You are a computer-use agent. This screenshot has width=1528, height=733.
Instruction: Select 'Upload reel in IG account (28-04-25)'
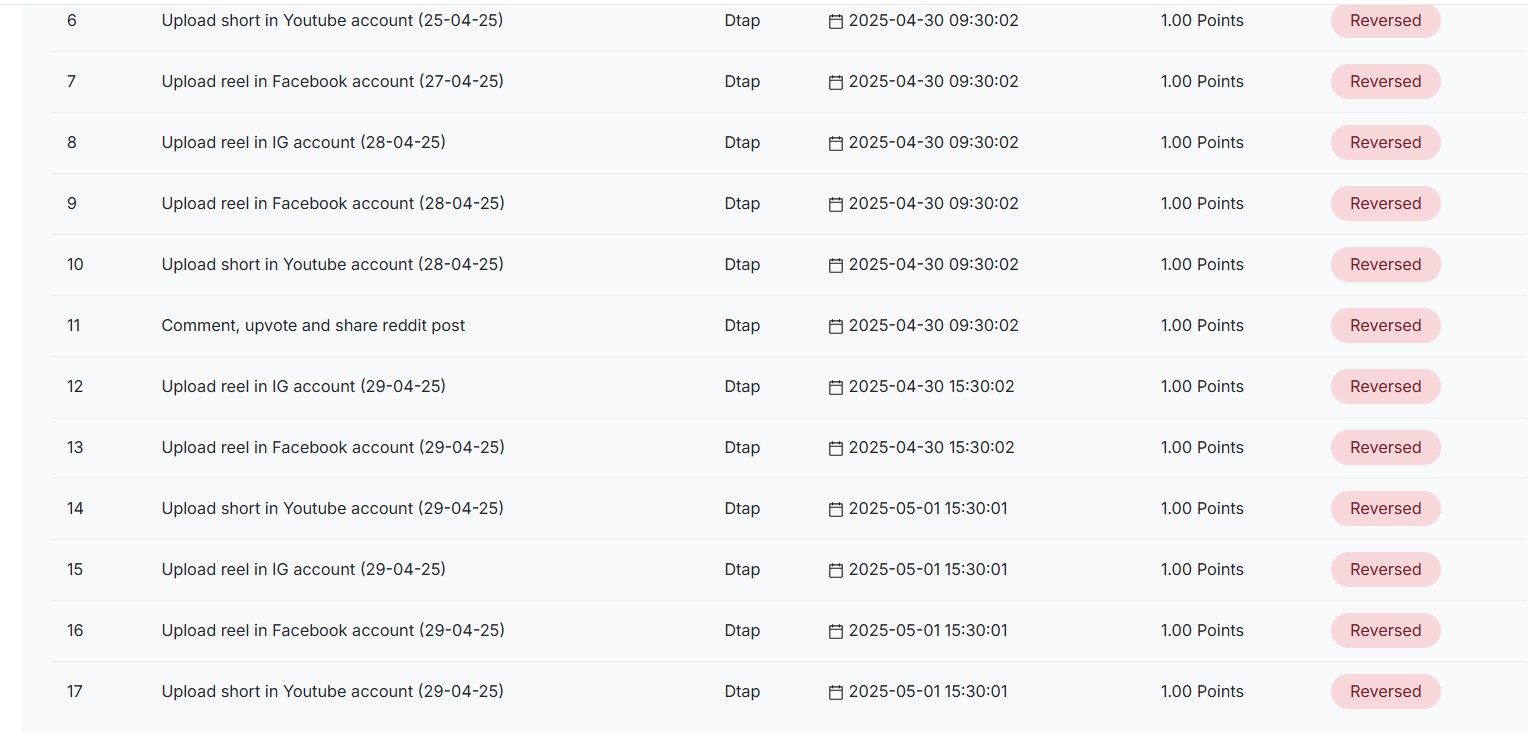coord(303,142)
